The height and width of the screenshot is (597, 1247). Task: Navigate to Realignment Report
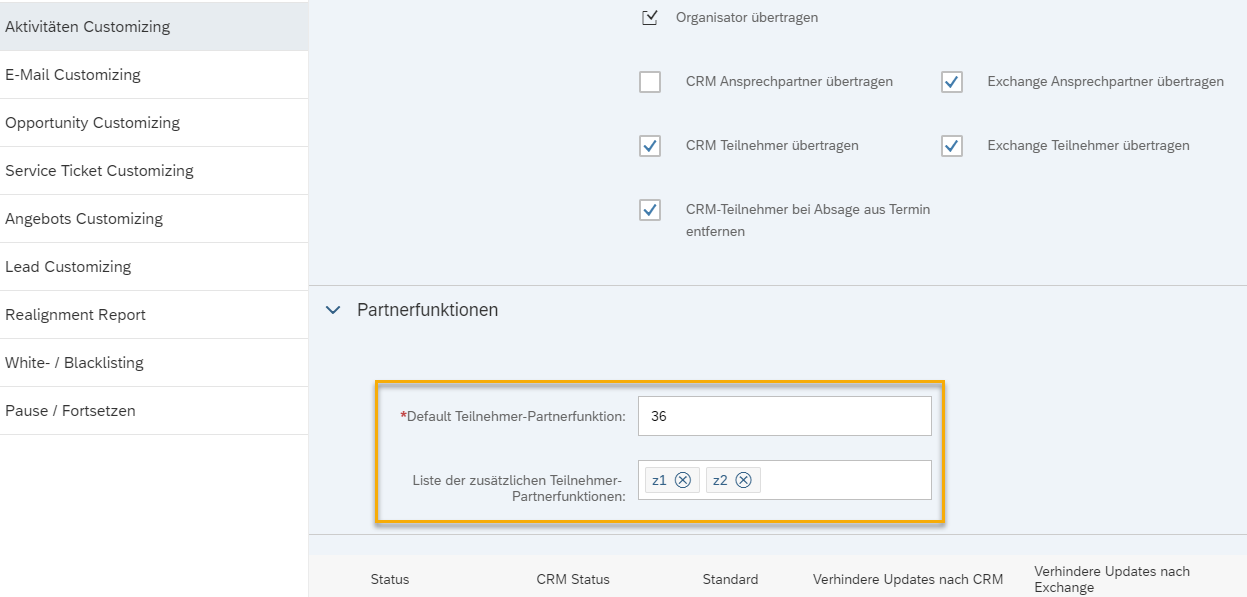pyautogui.click(x=76, y=315)
